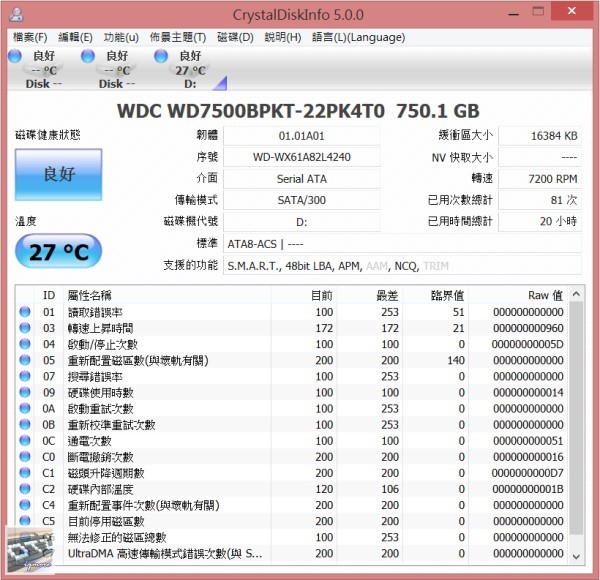Select the UltraDMA 高速傳輸模式錯誤次數 row
Viewport: 600px width, 580px height.
point(292,553)
